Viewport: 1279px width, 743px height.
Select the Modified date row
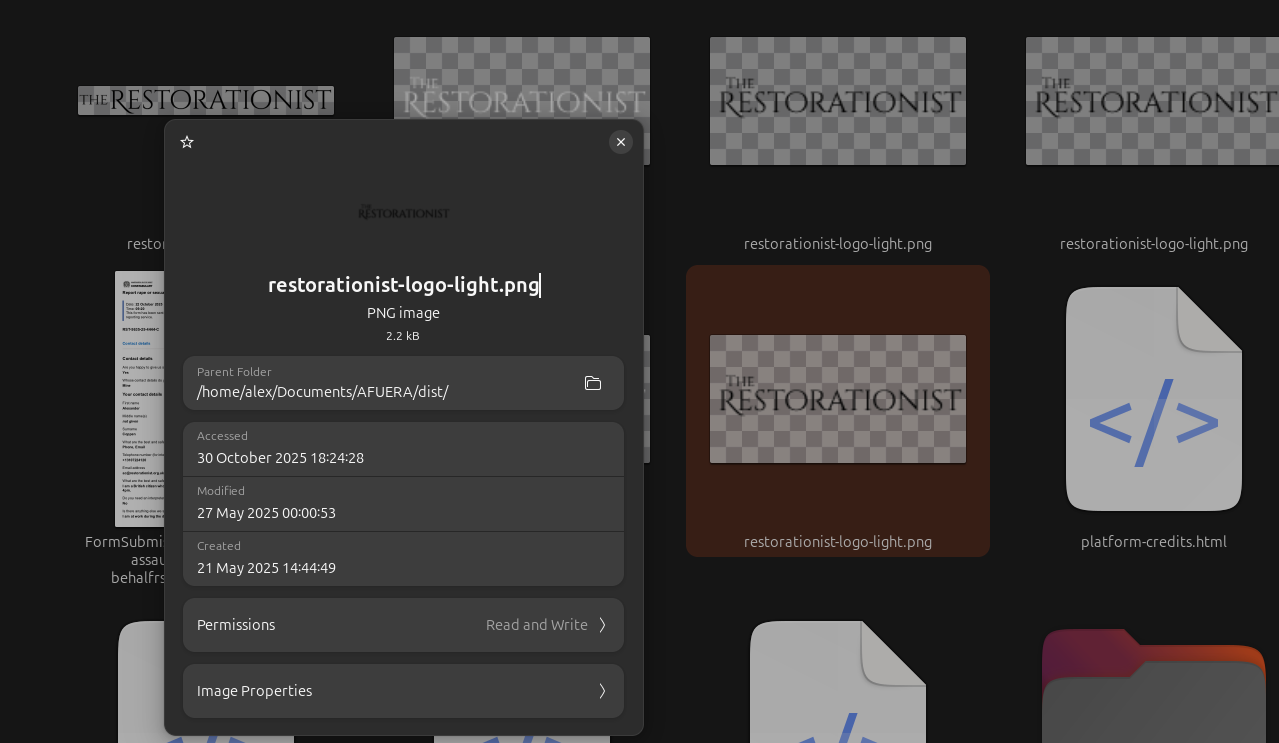click(x=403, y=504)
